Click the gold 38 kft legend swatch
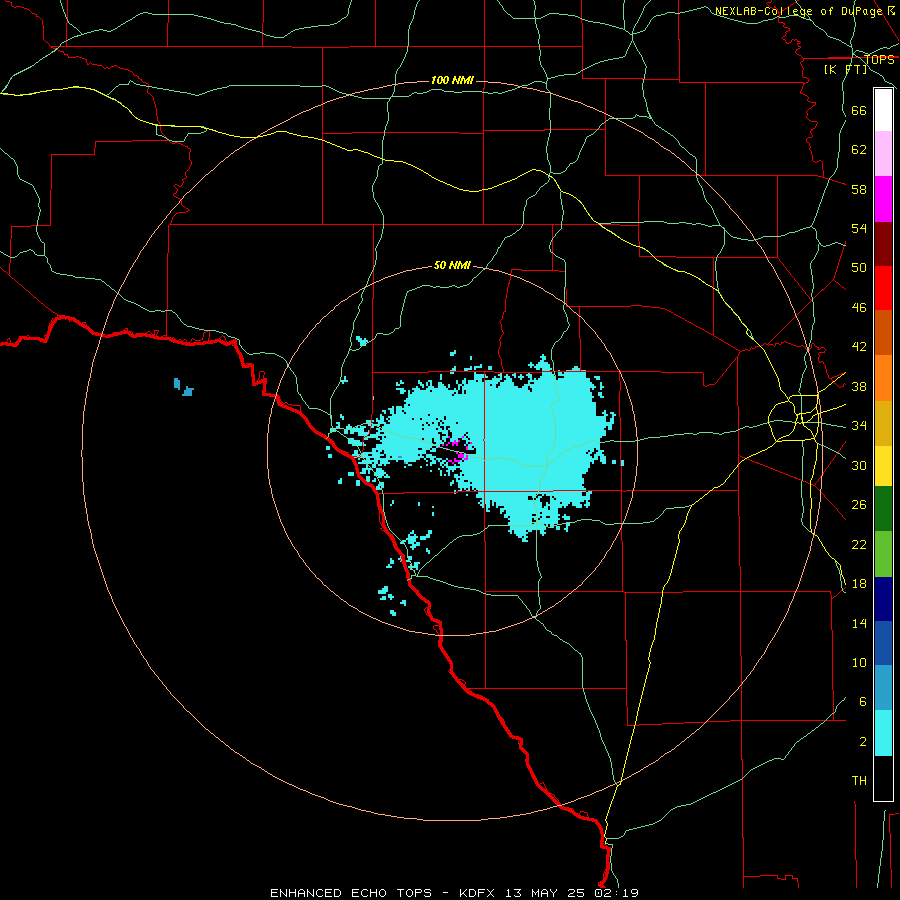The height and width of the screenshot is (900, 900). (883, 423)
